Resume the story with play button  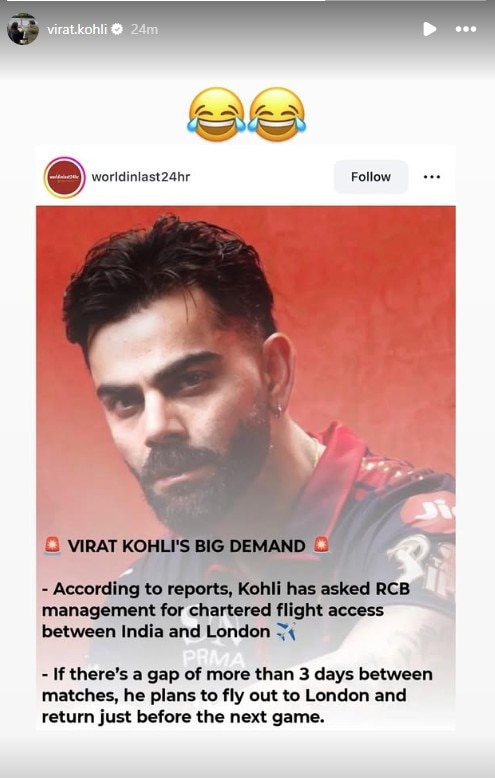tap(430, 29)
